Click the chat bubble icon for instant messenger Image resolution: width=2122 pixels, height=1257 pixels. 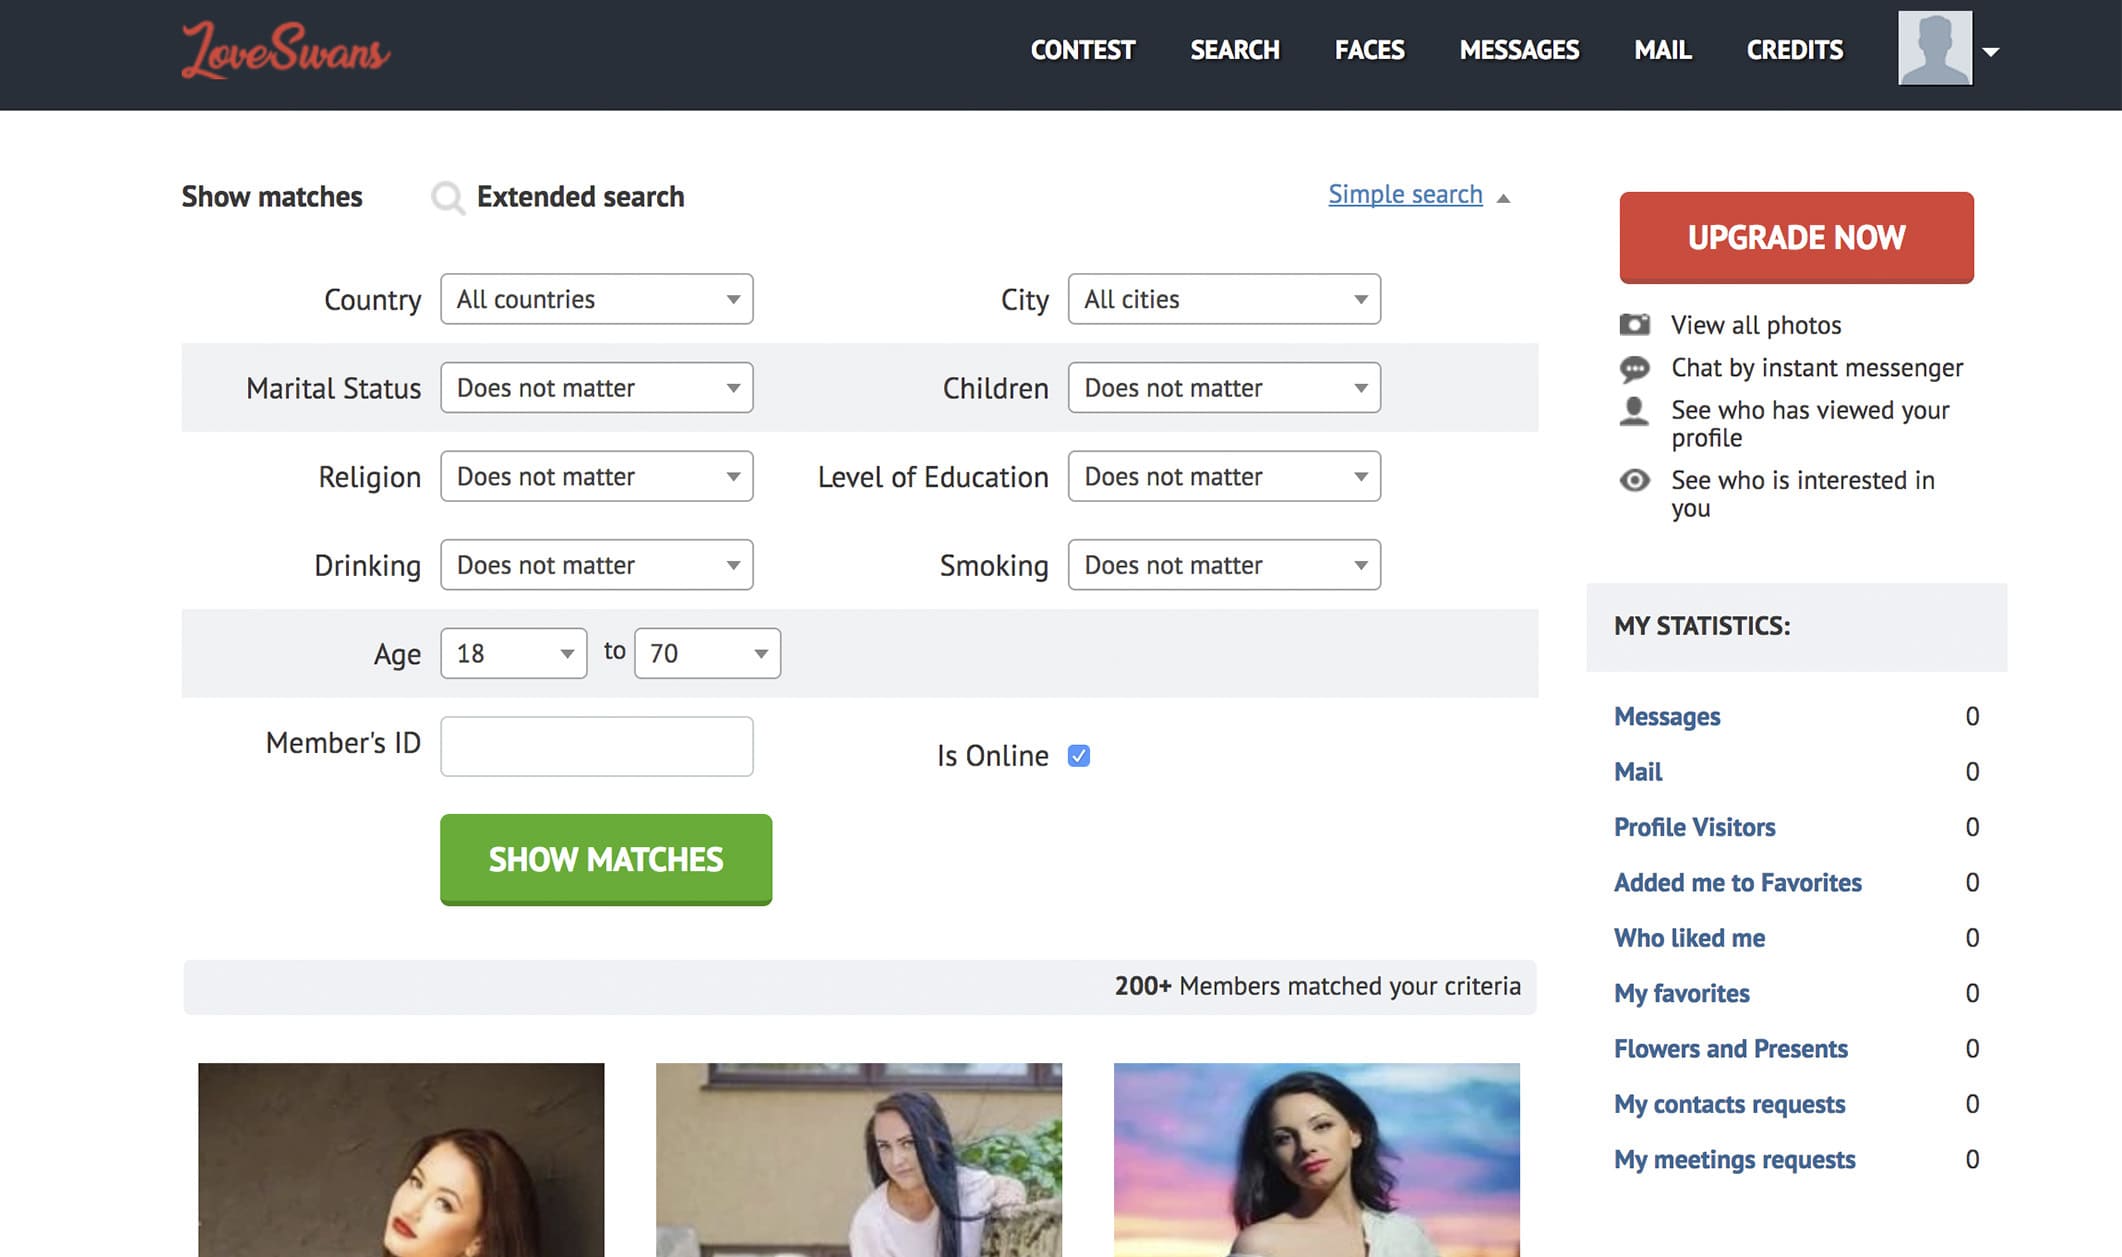pos(1634,368)
